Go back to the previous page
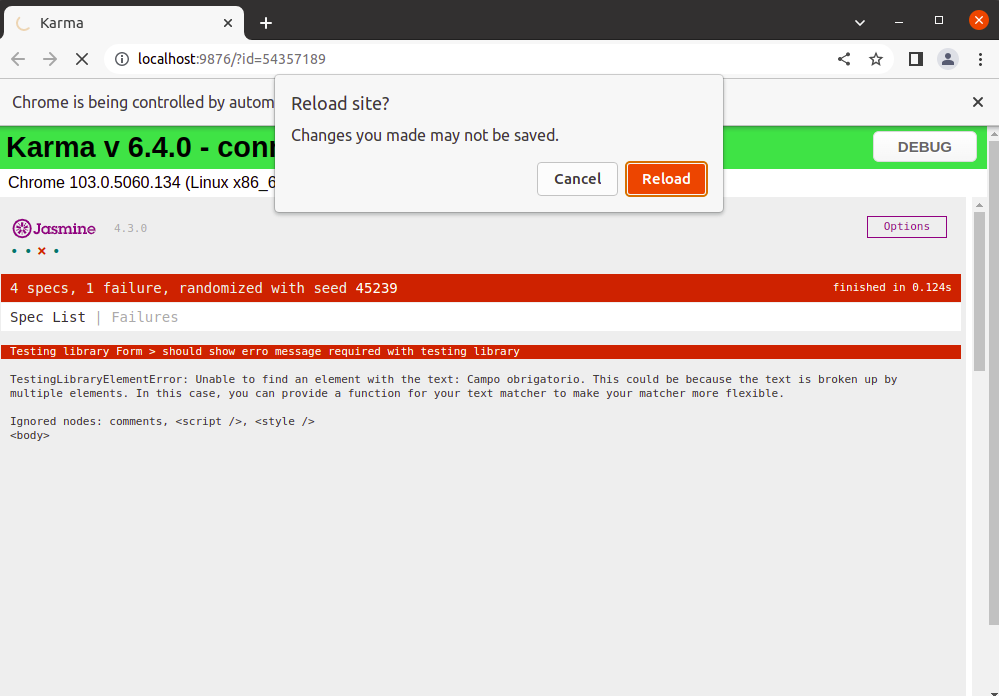Image resolution: width=999 pixels, height=696 pixels. [x=18, y=59]
